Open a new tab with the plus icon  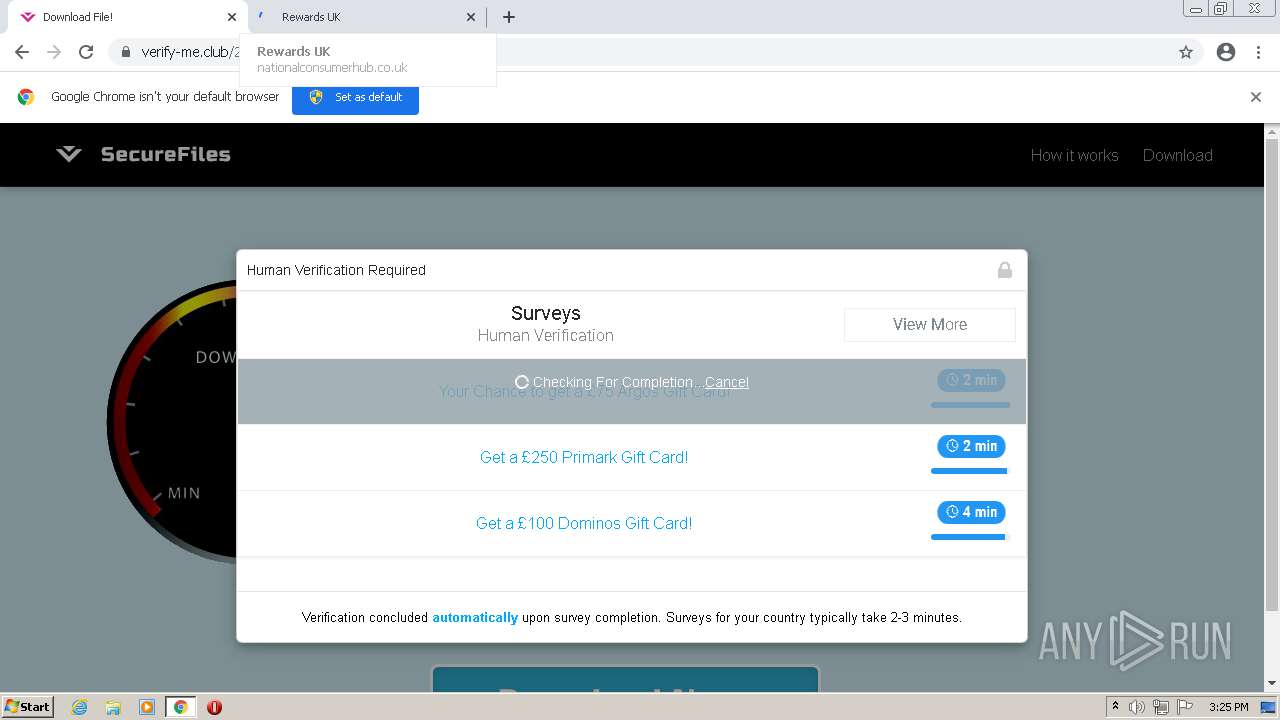[509, 17]
